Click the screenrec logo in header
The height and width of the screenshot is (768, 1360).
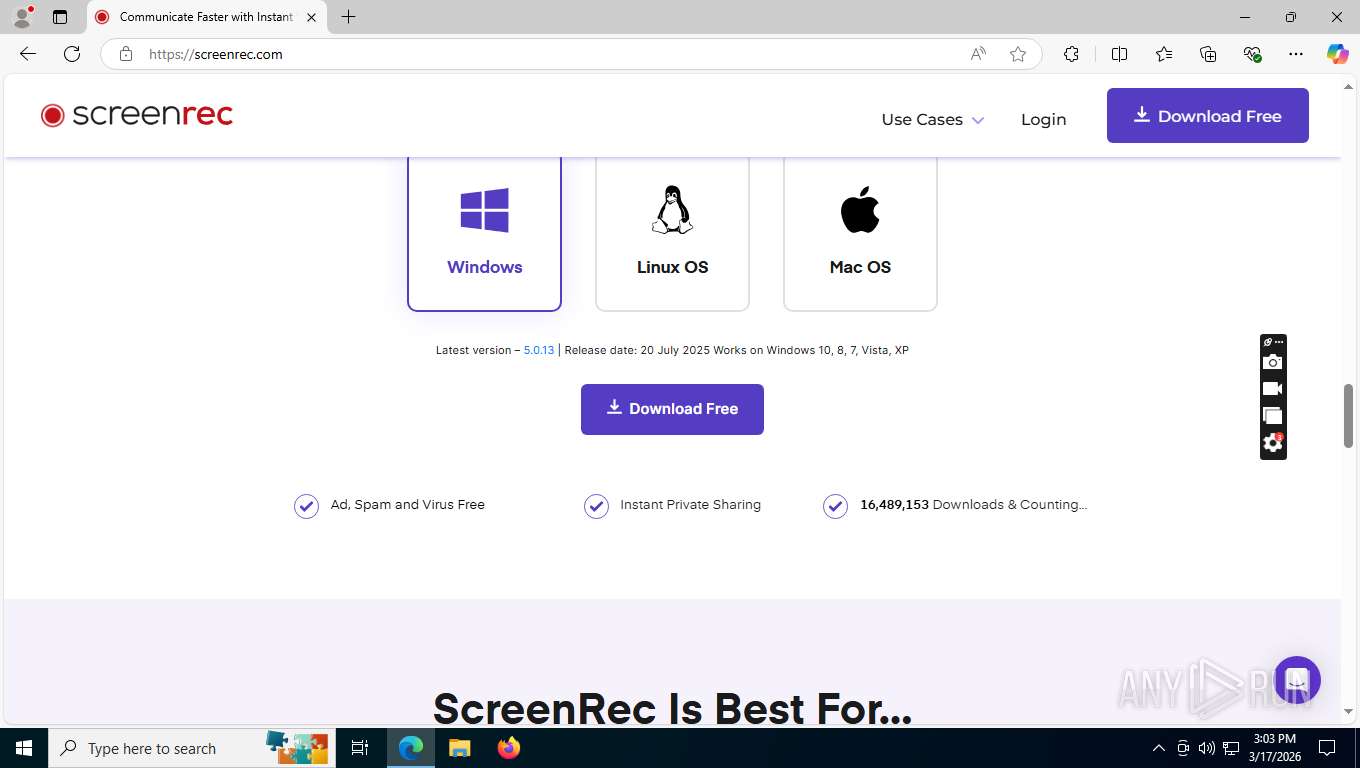pos(137,115)
